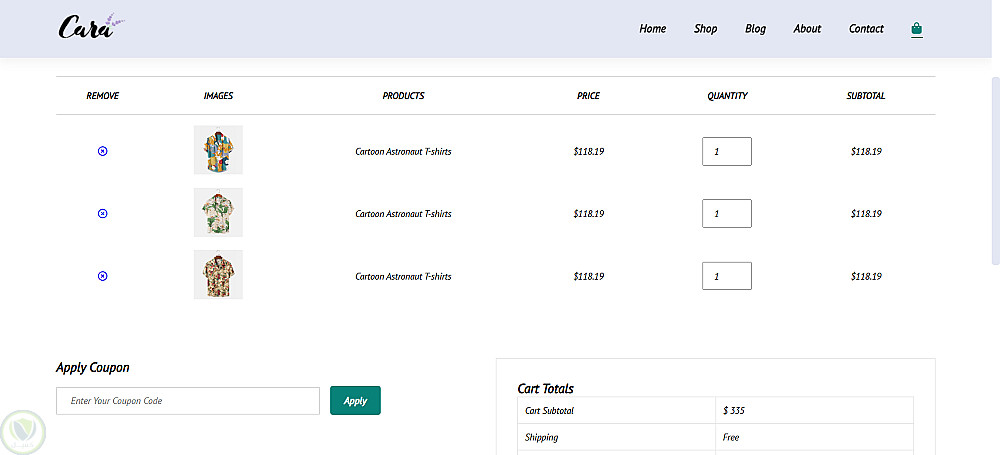The image size is (1000, 455).
Task: Open the Contact page link
Action: click(x=866, y=29)
